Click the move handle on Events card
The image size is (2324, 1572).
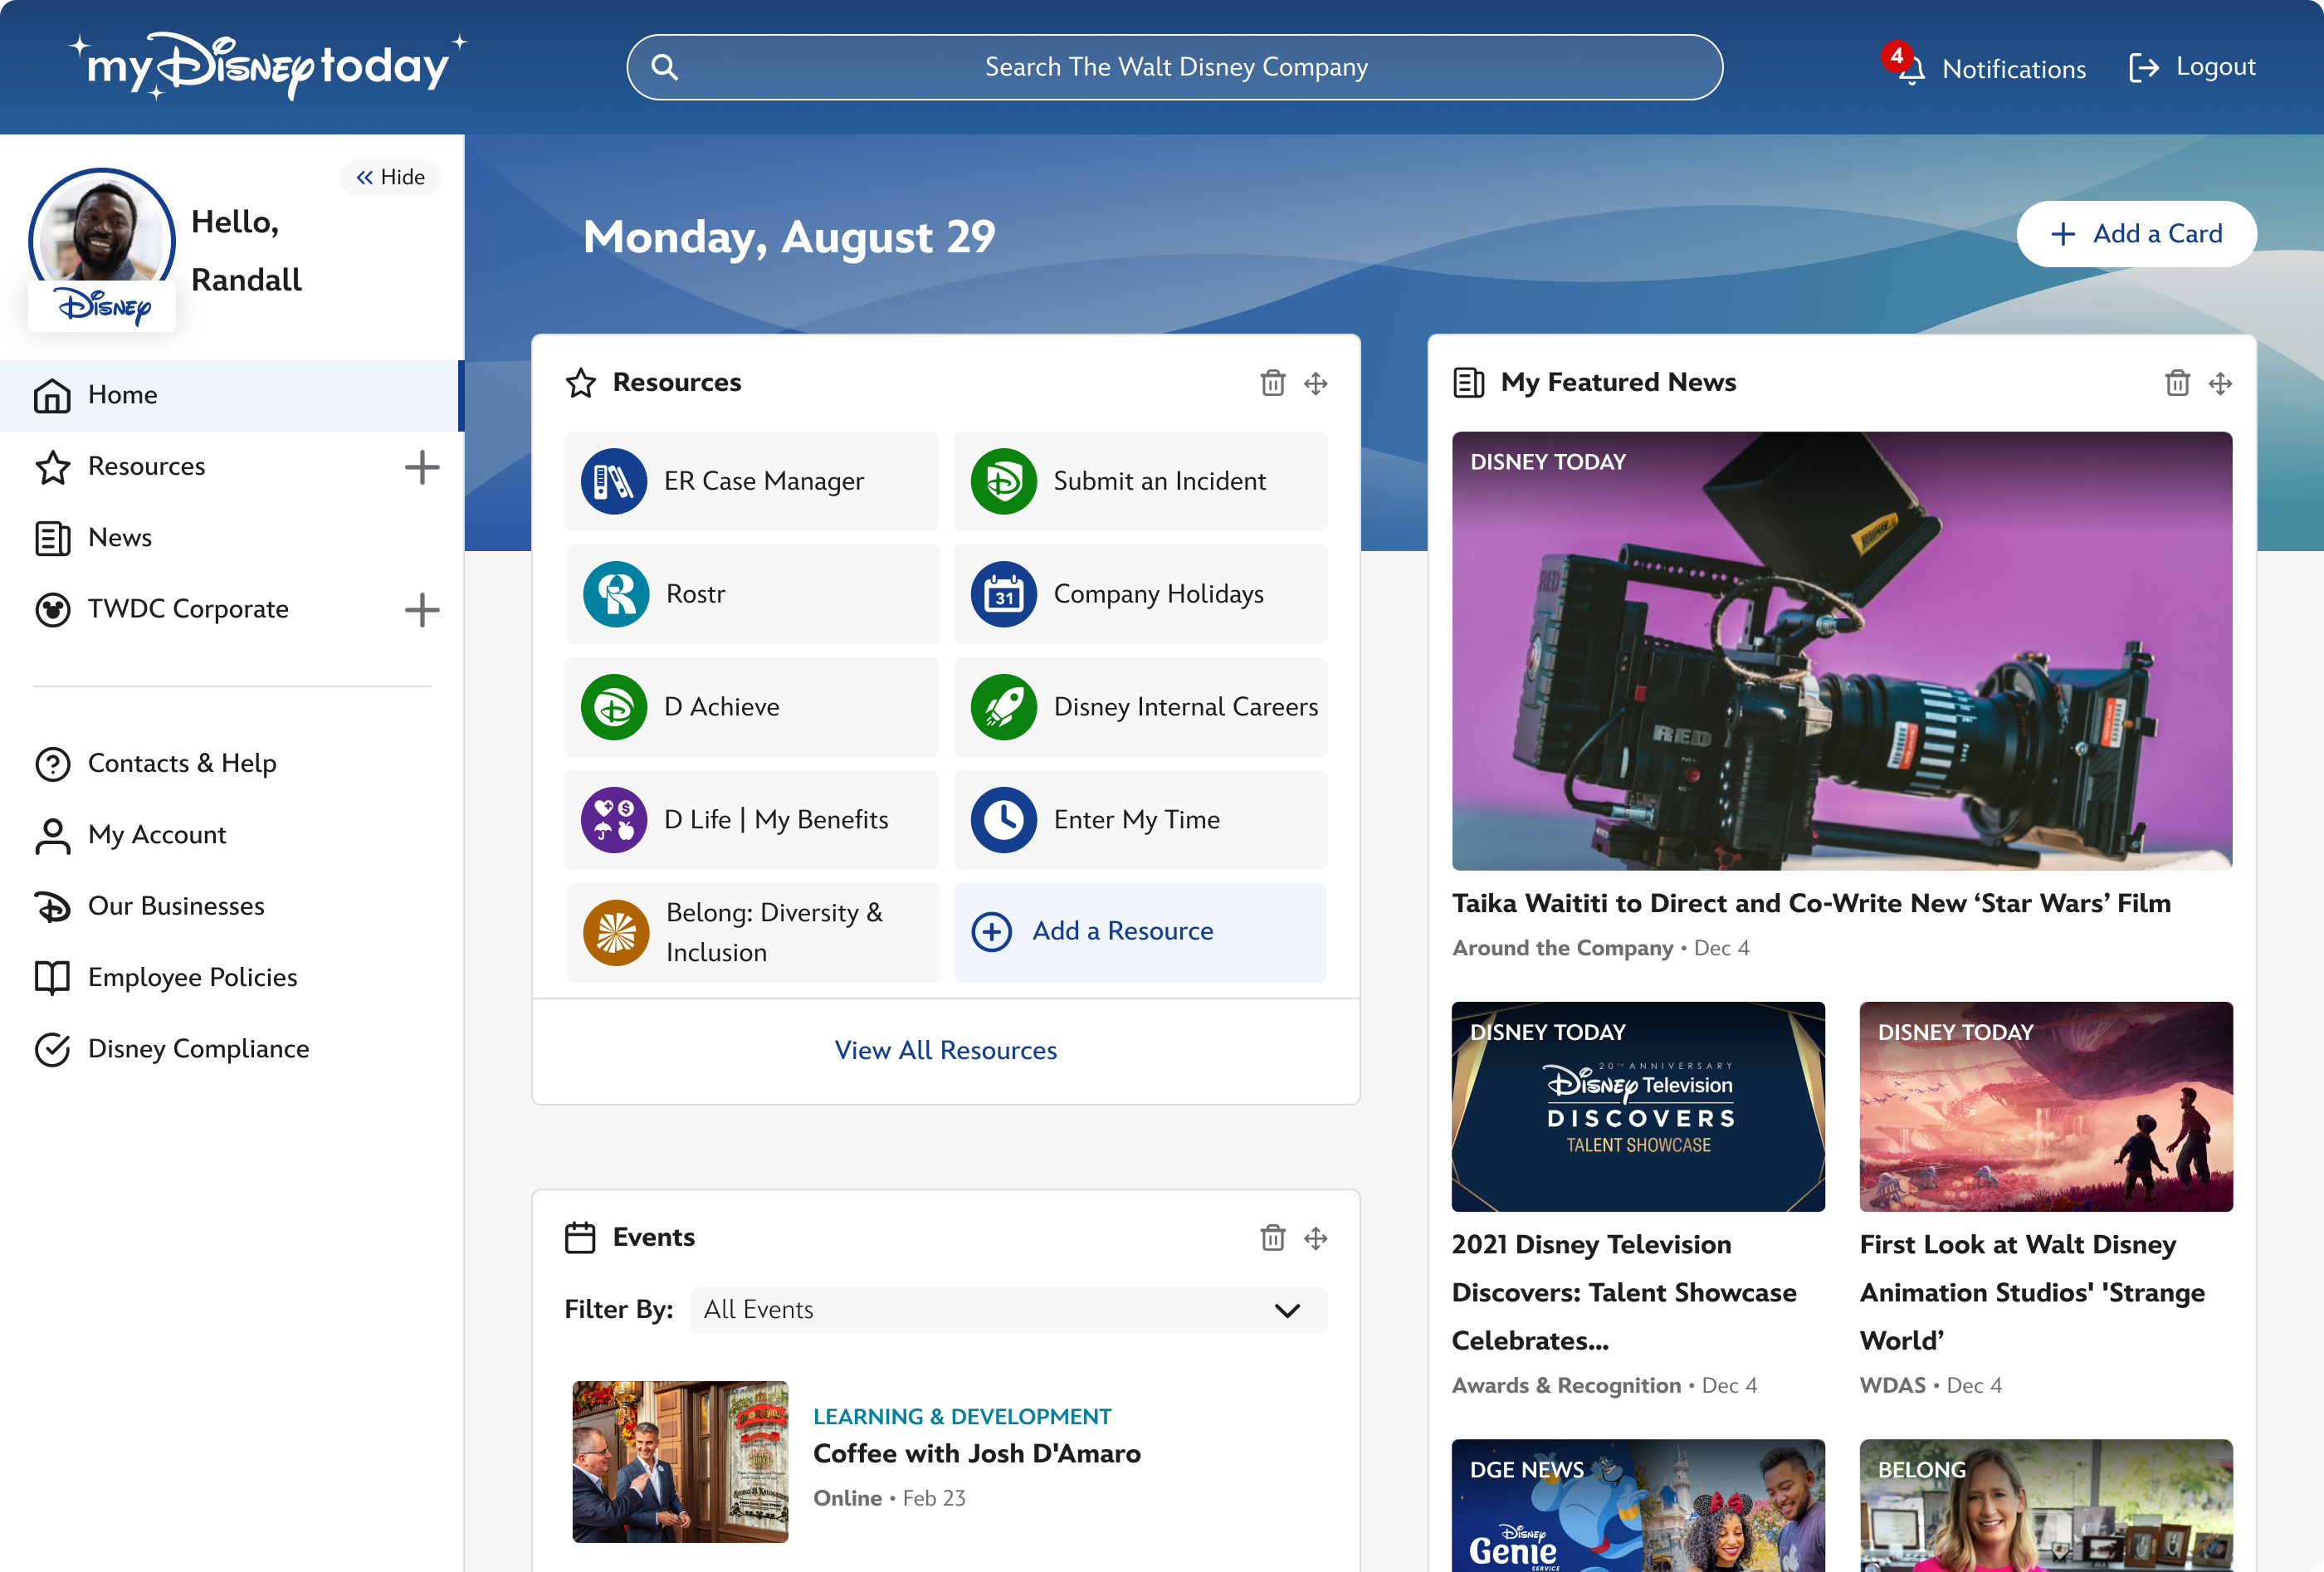pos(1315,1238)
